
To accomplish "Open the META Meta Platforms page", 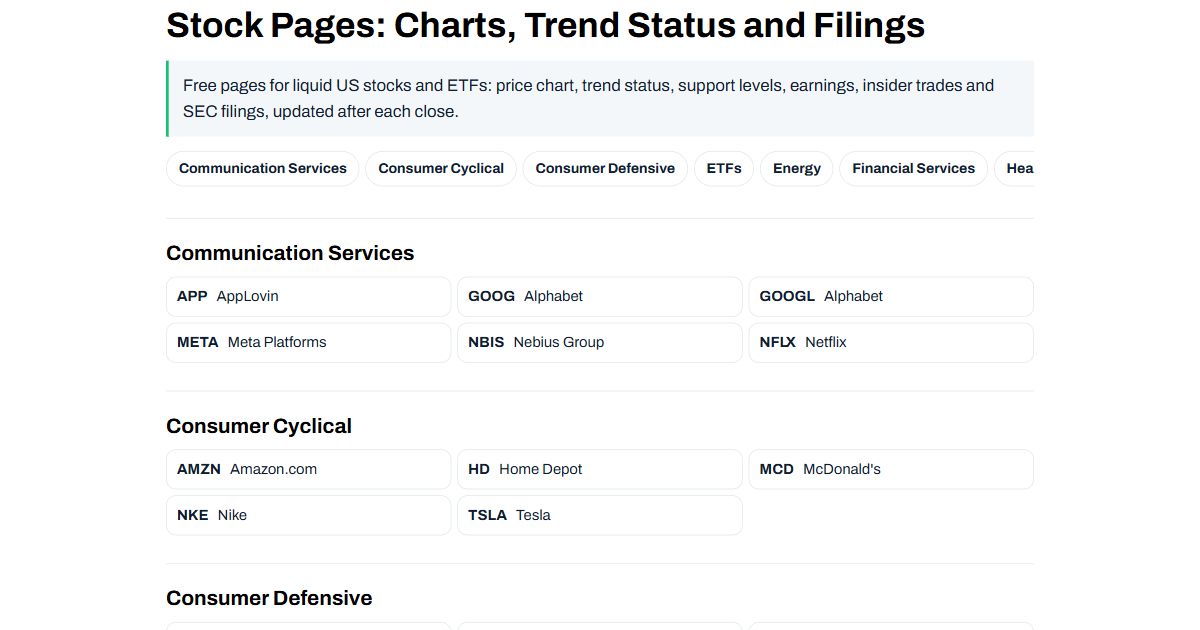I will [x=309, y=342].
